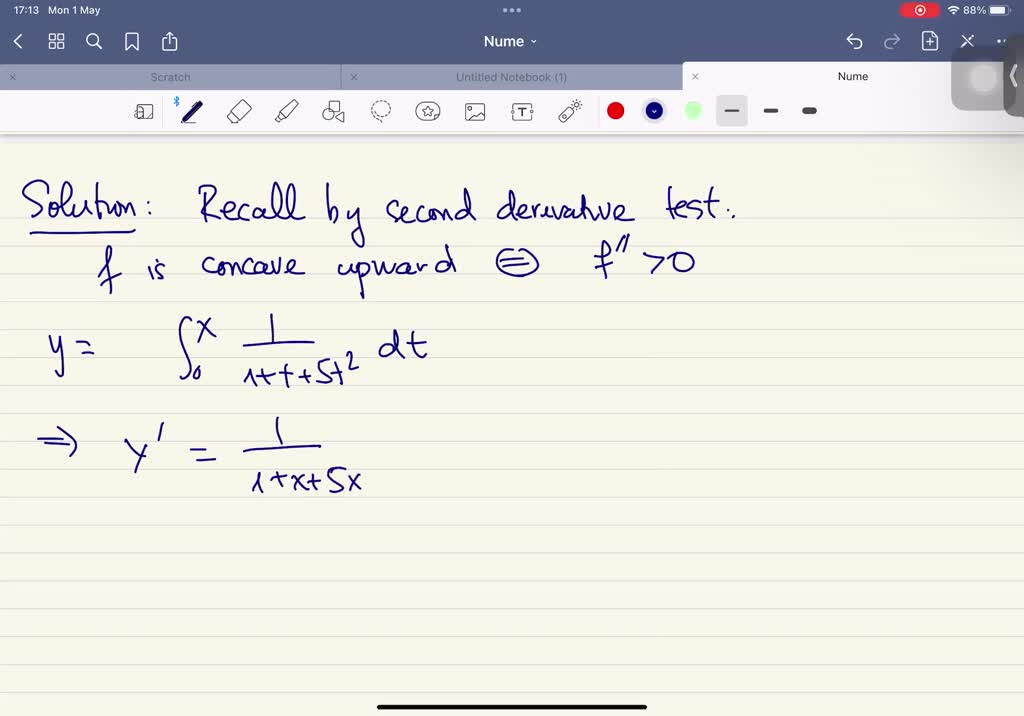Open the search in document
The width and height of the screenshot is (1024, 716).
94,41
